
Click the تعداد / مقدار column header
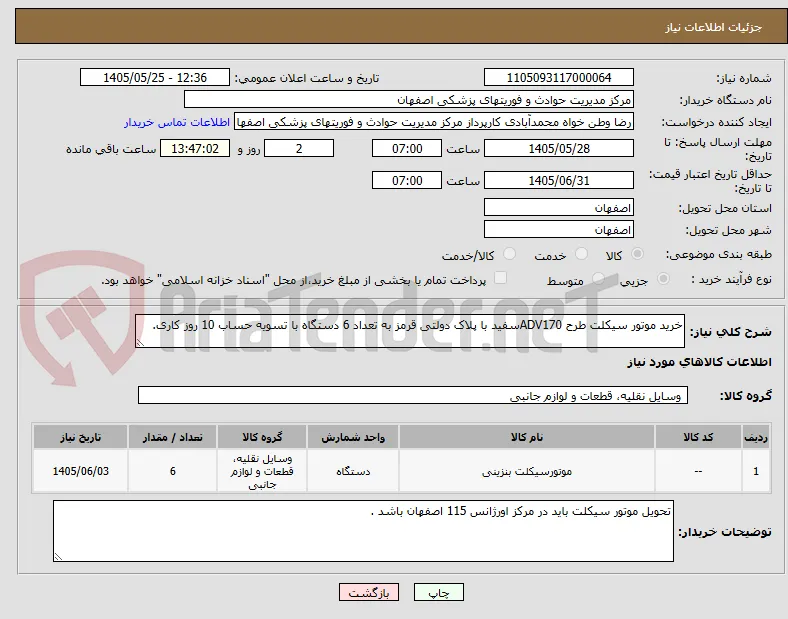pyautogui.click(x=172, y=437)
